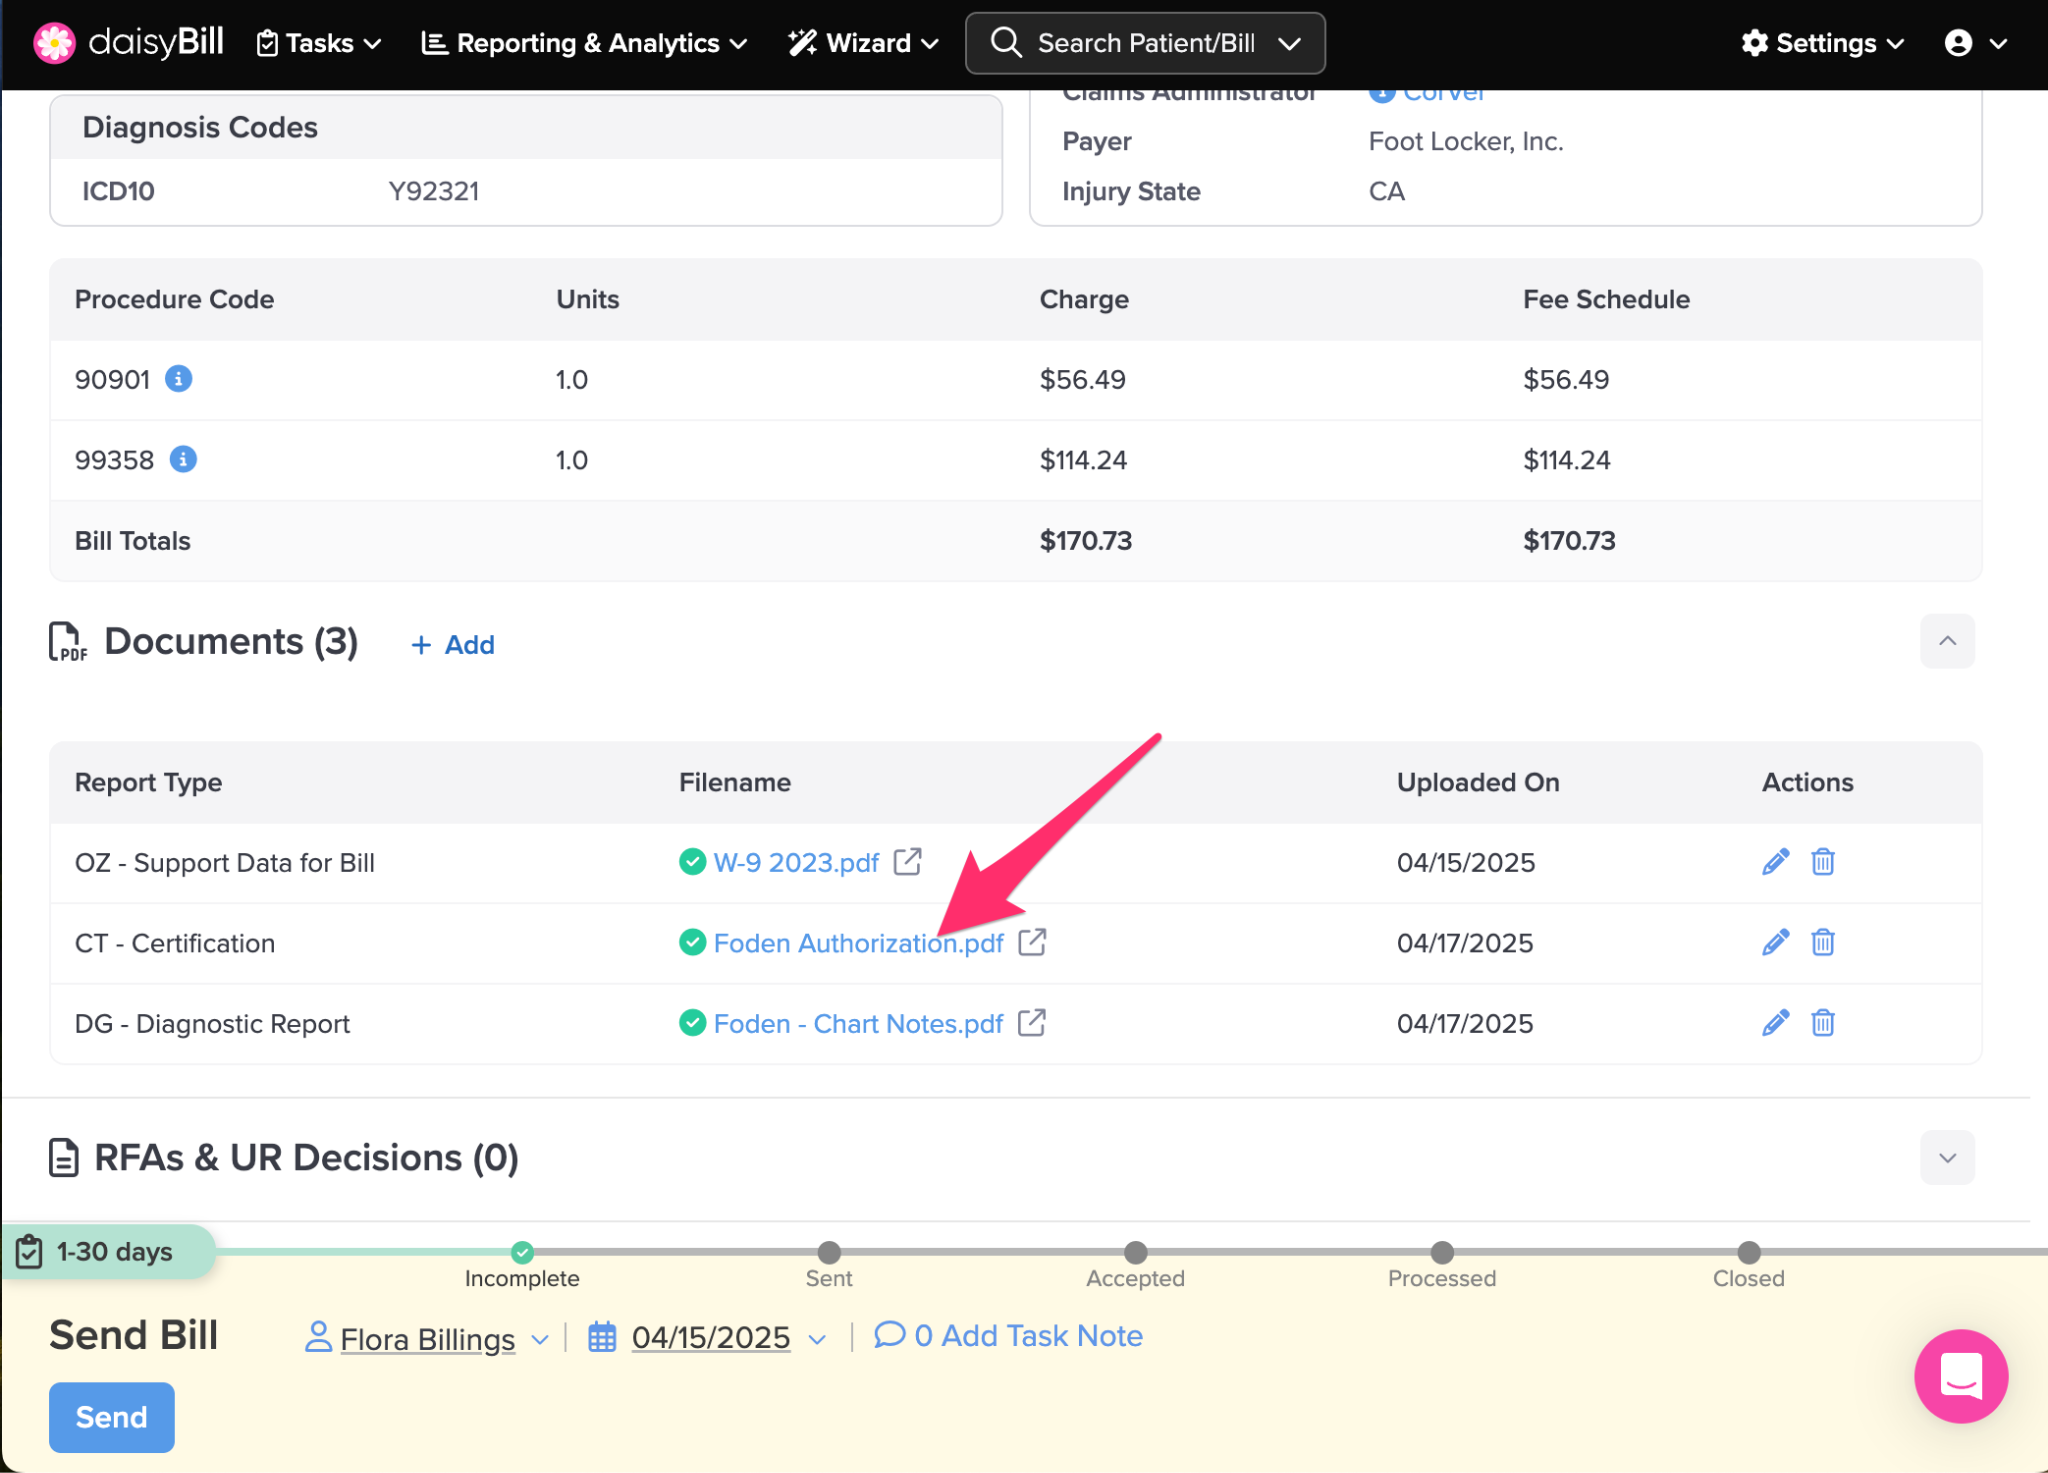The image size is (2048, 1473).
Task: Delete the Foden Authorization.pdf document
Action: coord(1822,942)
